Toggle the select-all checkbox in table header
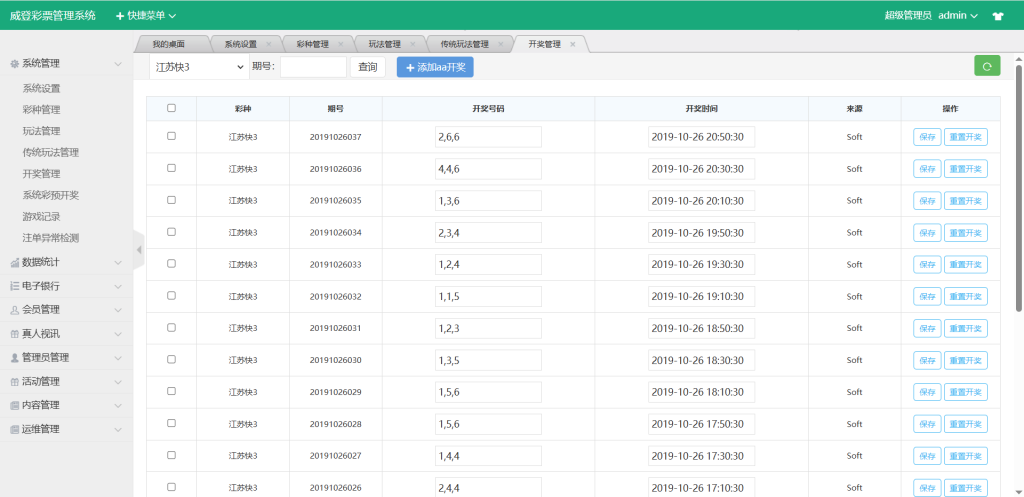1024x497 pixels. click(171, 108)
